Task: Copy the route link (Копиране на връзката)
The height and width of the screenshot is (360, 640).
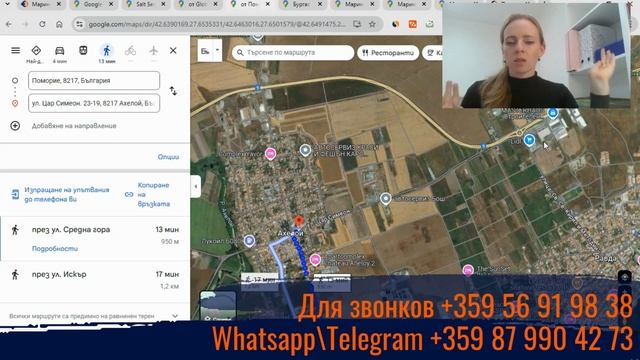Action: (148, 195)
